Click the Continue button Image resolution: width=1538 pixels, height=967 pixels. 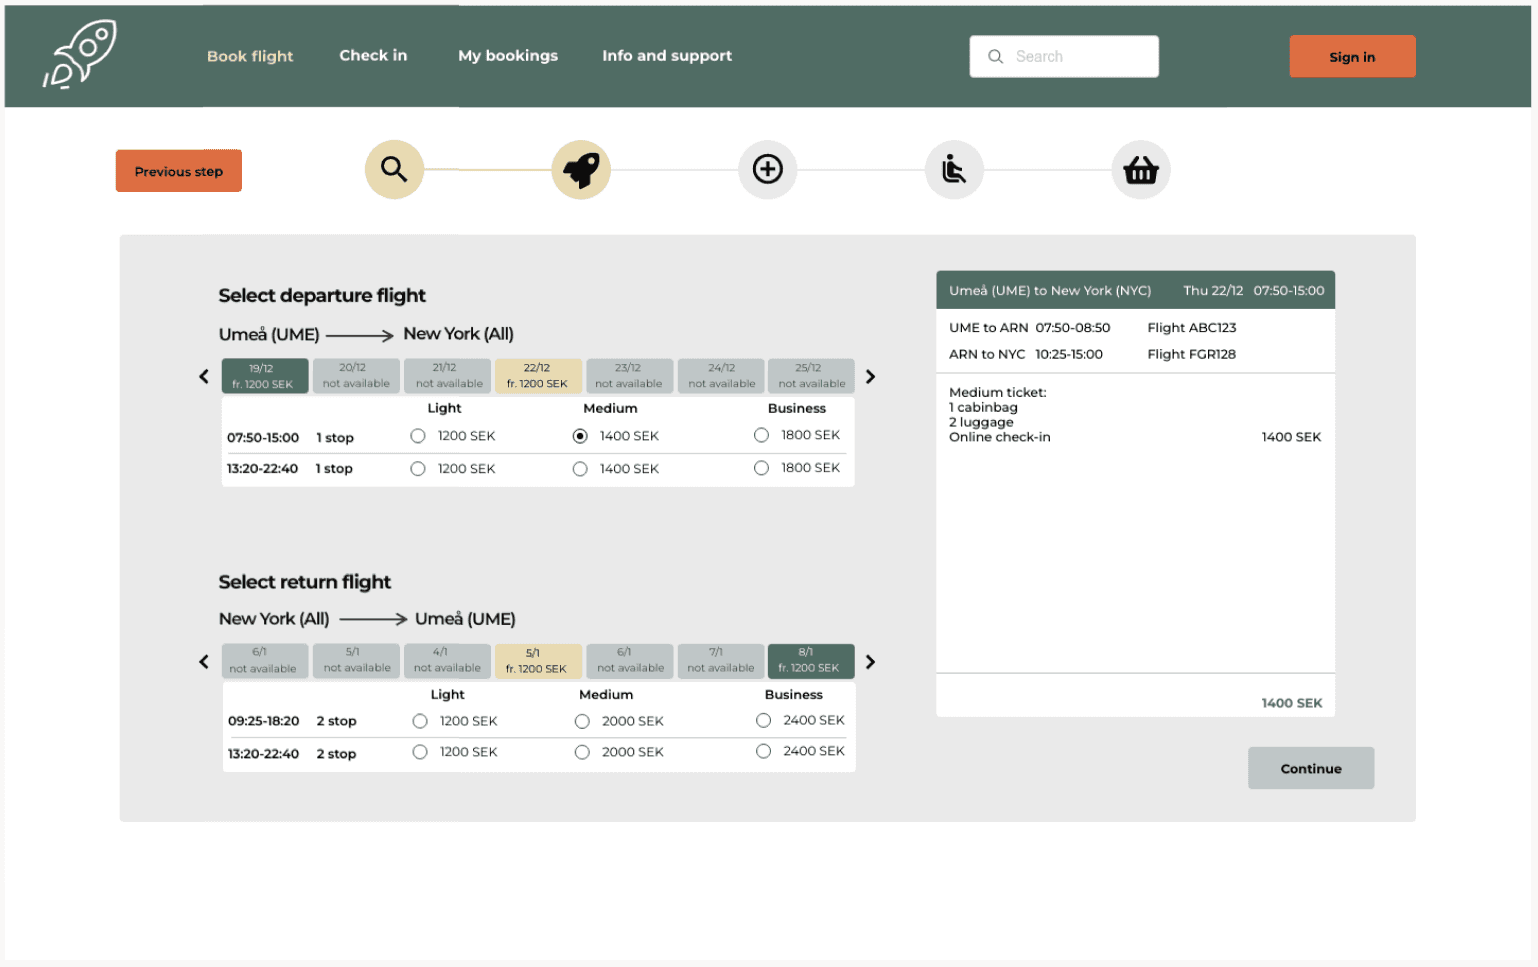pyautogui.click(x=1311, y=768)
